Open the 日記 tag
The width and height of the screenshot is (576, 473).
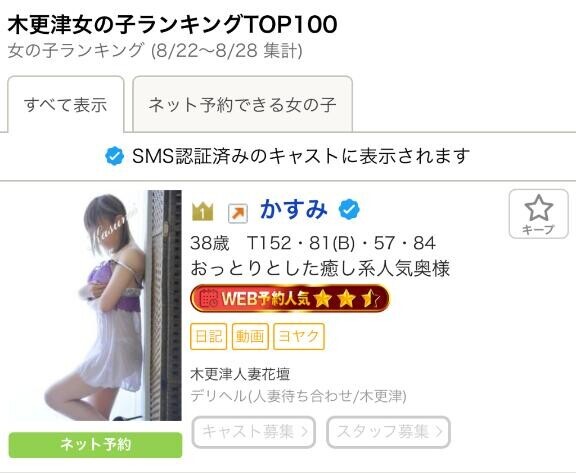click(208, 336)
